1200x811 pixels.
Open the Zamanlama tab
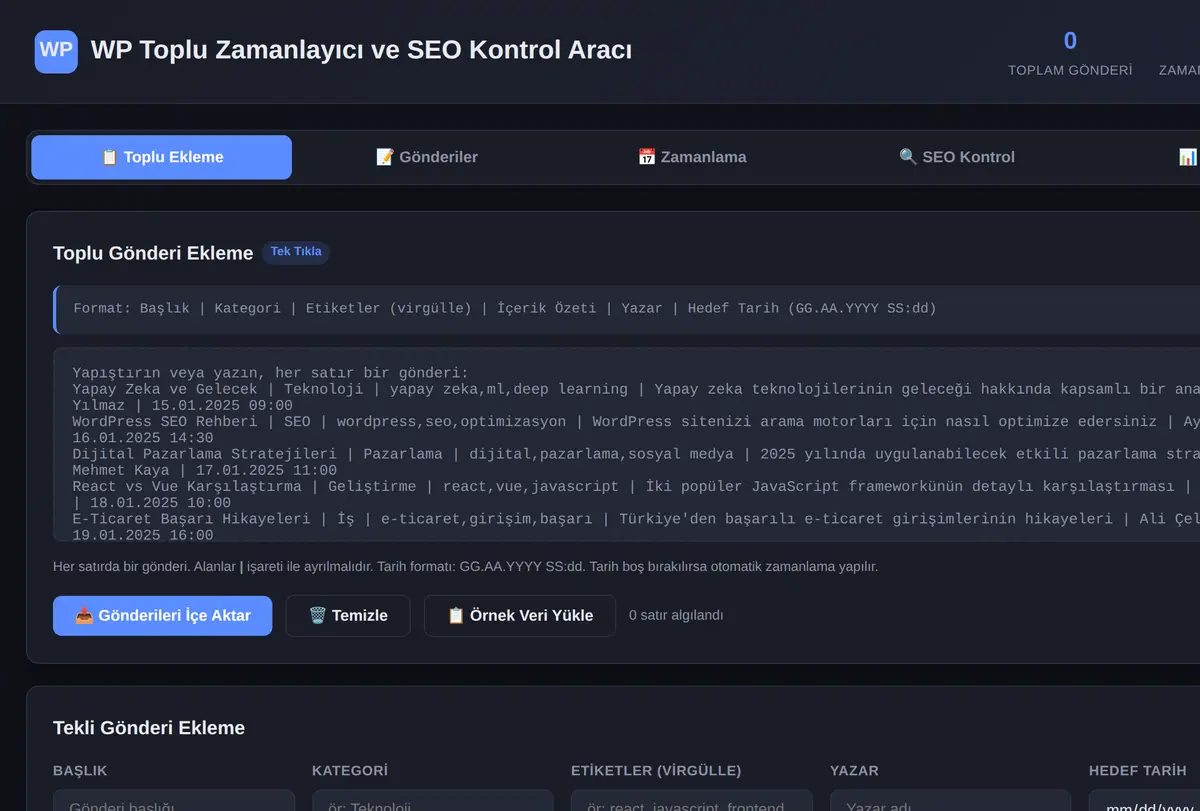(x=692, y=157)
